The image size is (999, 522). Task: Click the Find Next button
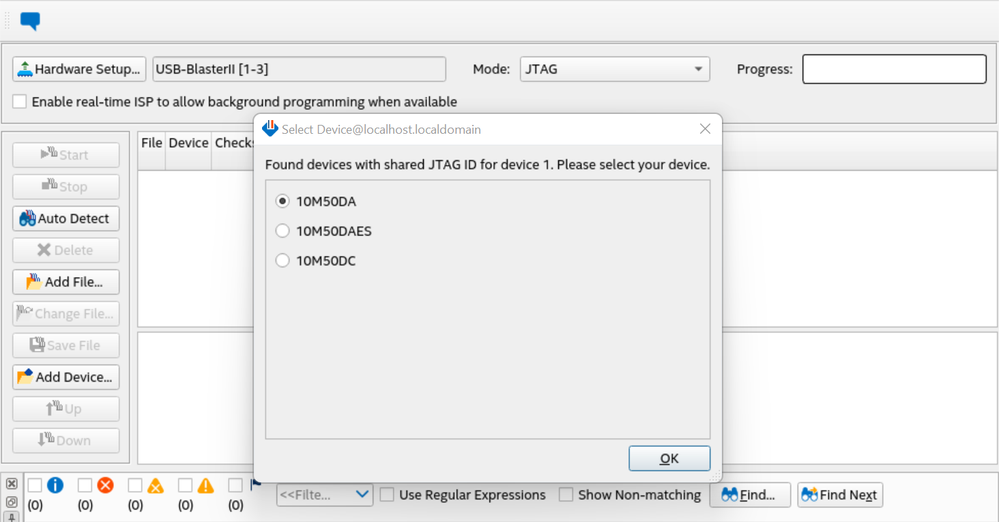840,494
